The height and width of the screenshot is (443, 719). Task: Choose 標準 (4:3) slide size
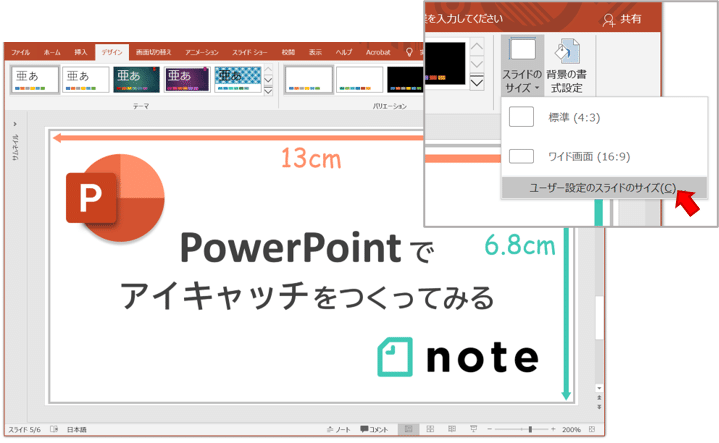(x=604, y=117)
